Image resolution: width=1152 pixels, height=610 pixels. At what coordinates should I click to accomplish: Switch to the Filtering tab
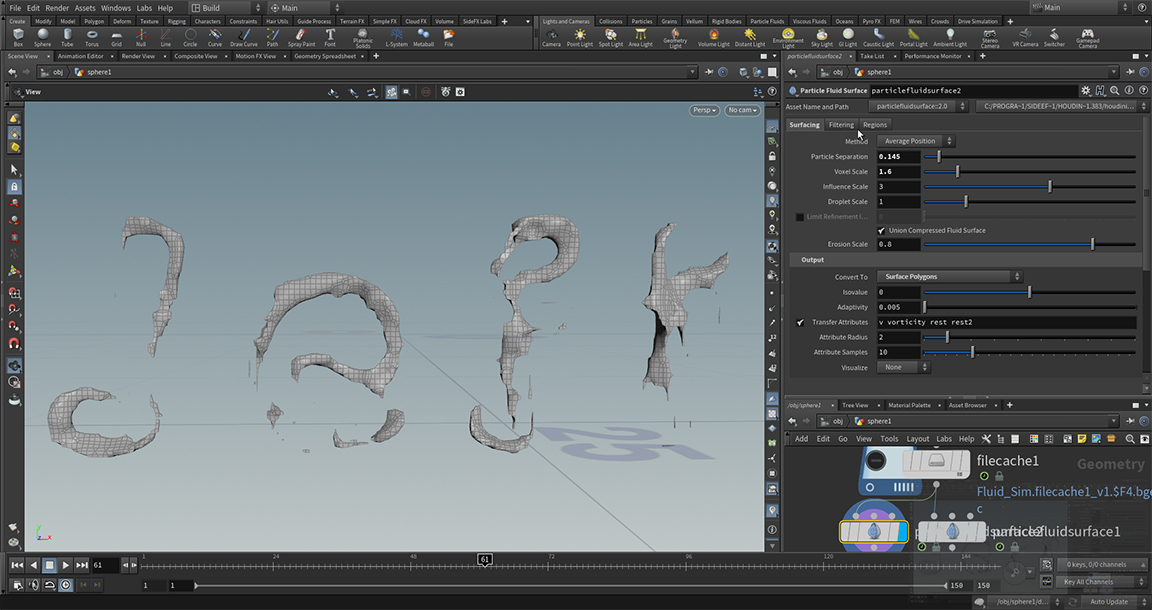pyautogui.click(x=841, y=125)
